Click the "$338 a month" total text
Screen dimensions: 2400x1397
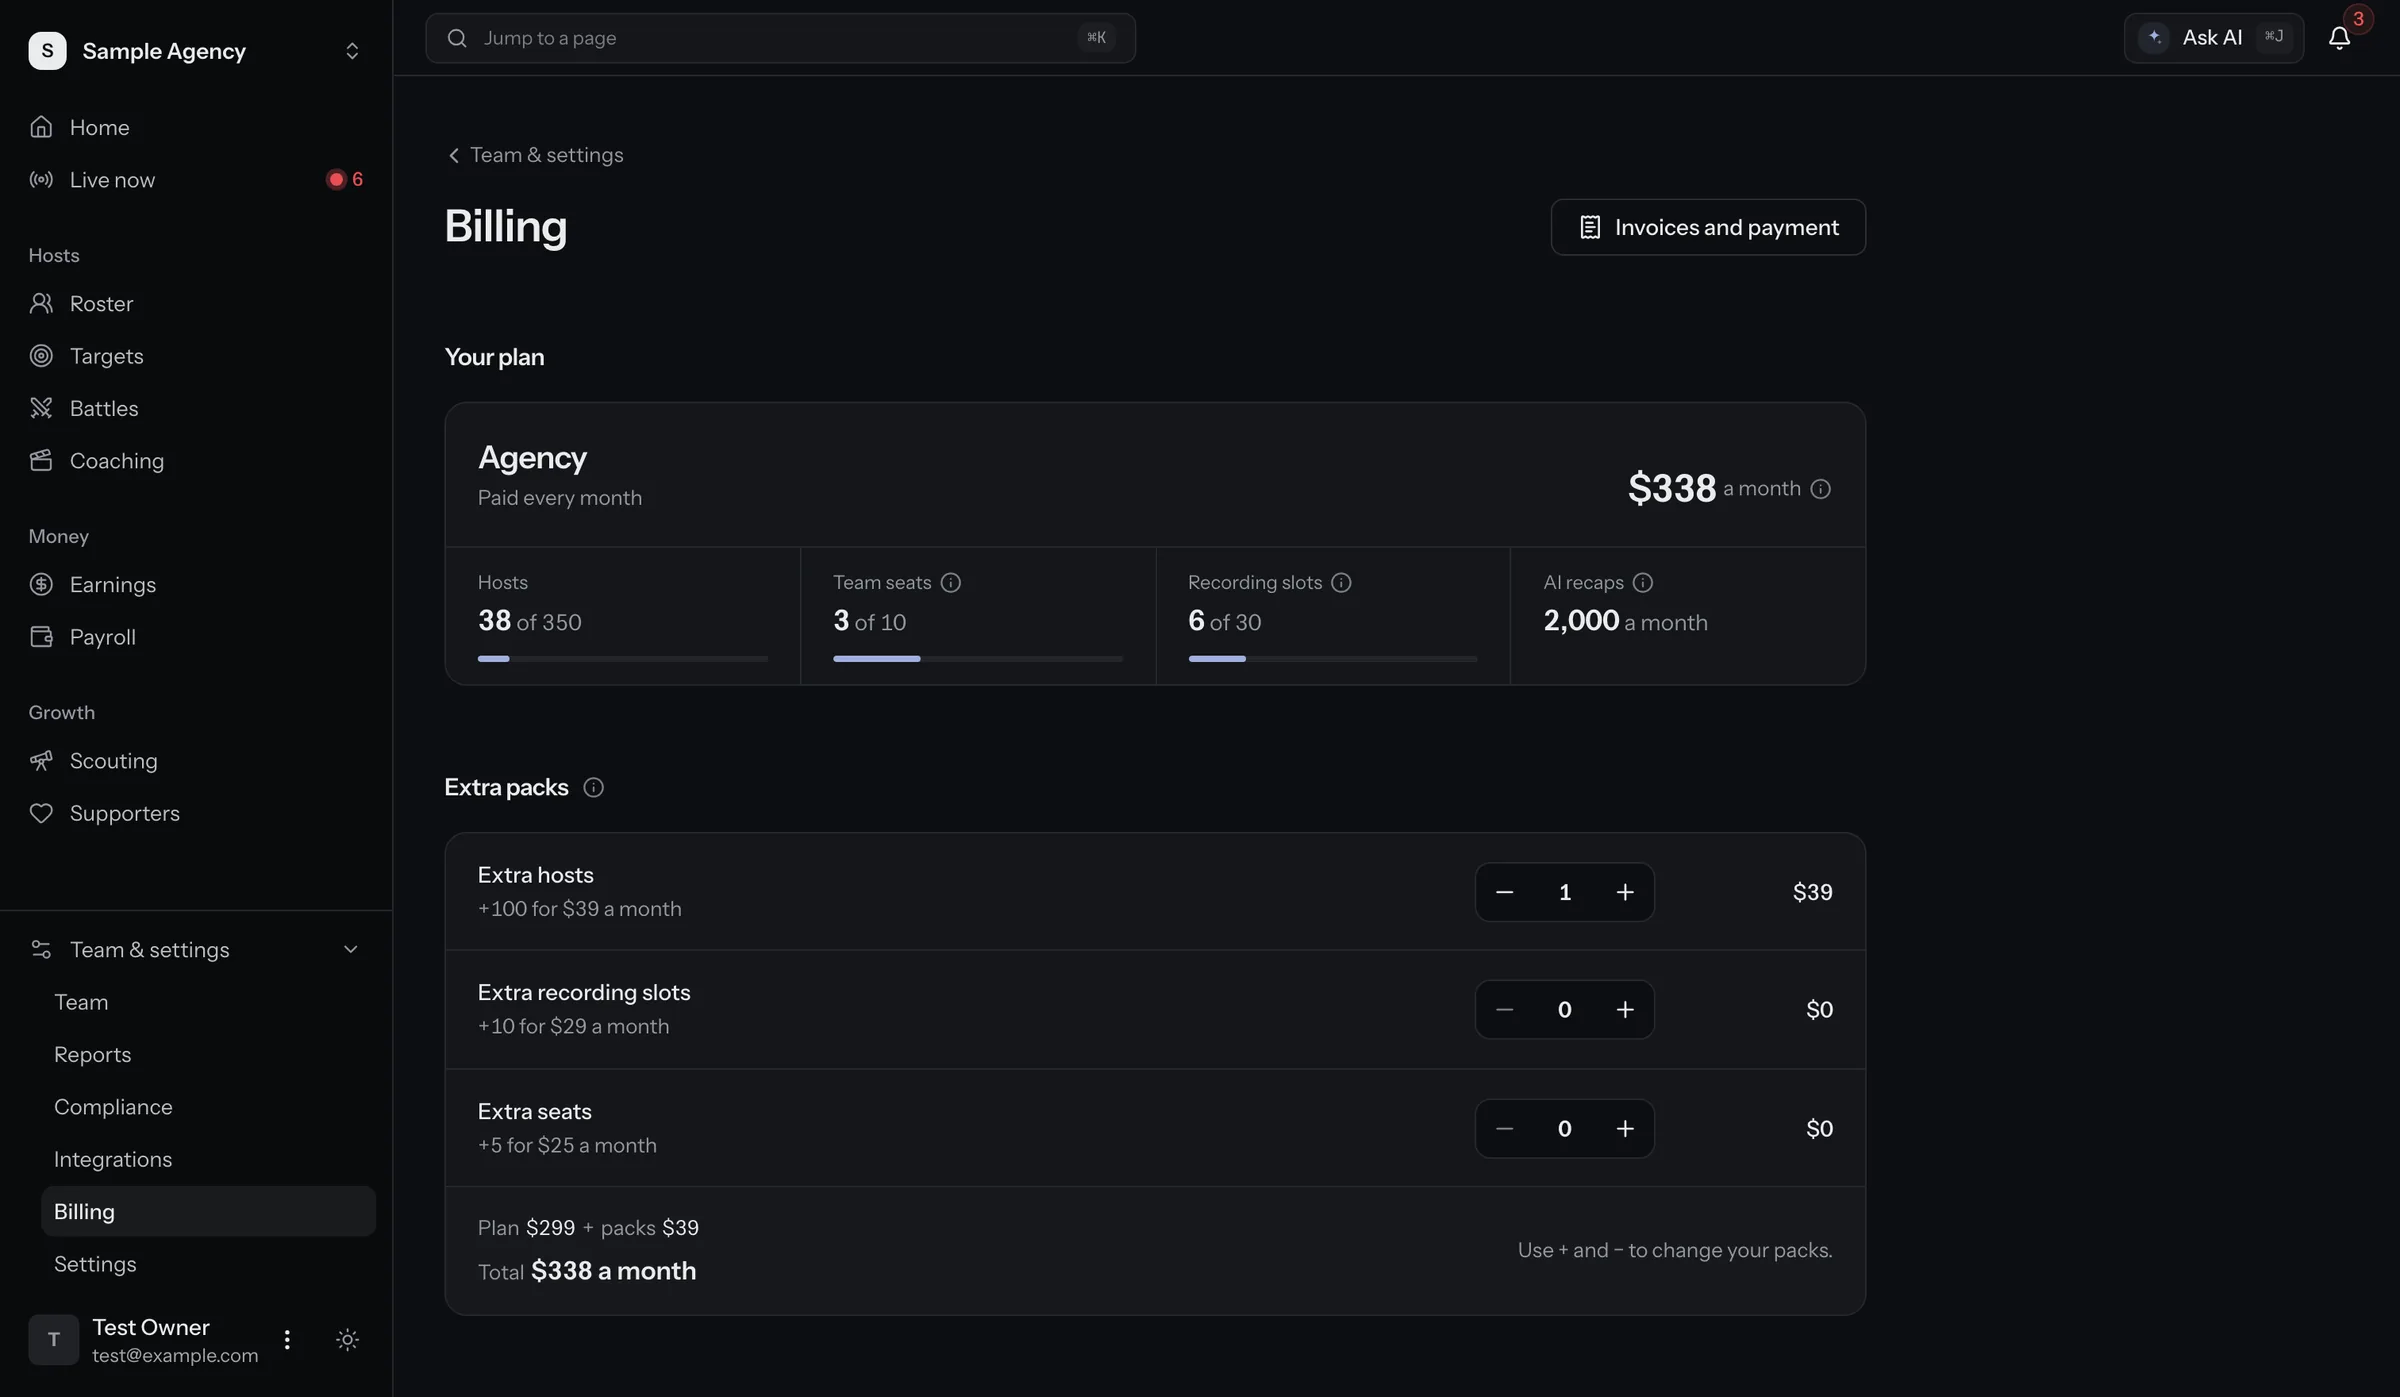click(613, 1271)
